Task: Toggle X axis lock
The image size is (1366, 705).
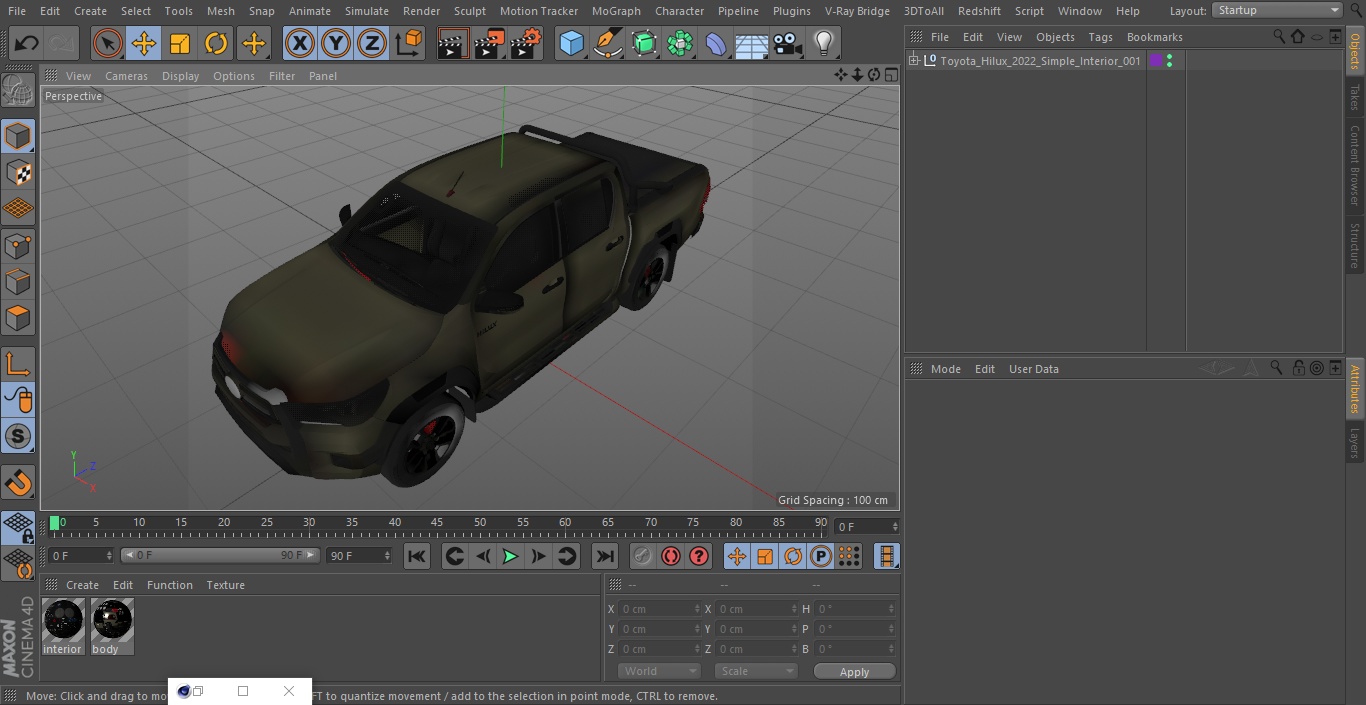Action: [300, 43]
